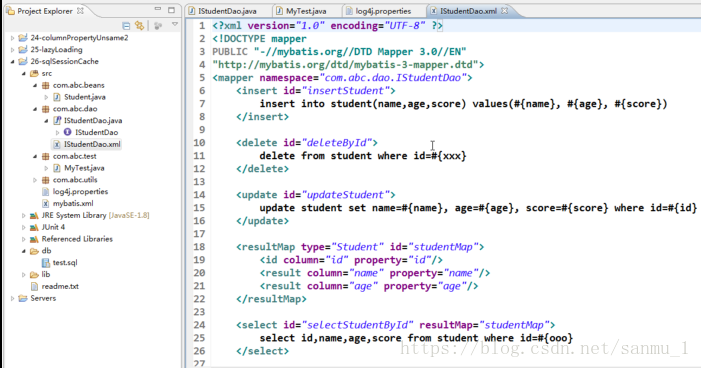Expand JRE System Library node
Screen dimensions: 701x368
click(x=24, y=216)
